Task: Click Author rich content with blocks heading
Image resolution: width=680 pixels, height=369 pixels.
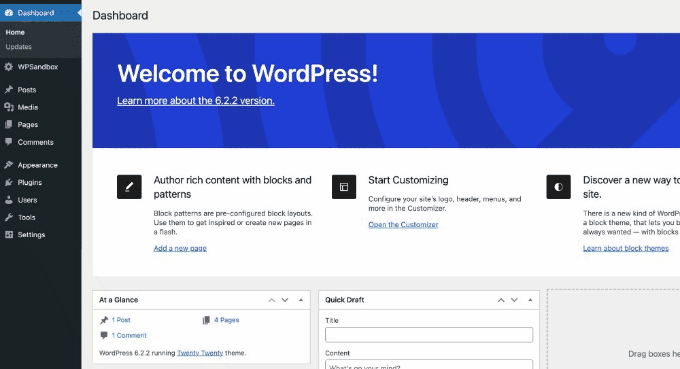Action: [x=232, y=187]
